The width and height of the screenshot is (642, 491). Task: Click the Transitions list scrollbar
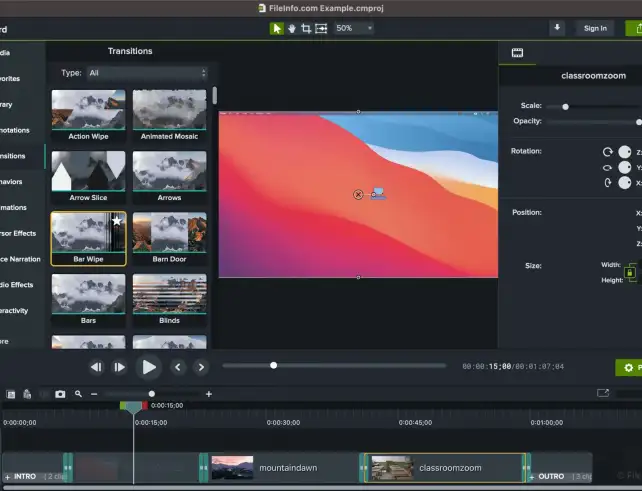coord(215,95)
